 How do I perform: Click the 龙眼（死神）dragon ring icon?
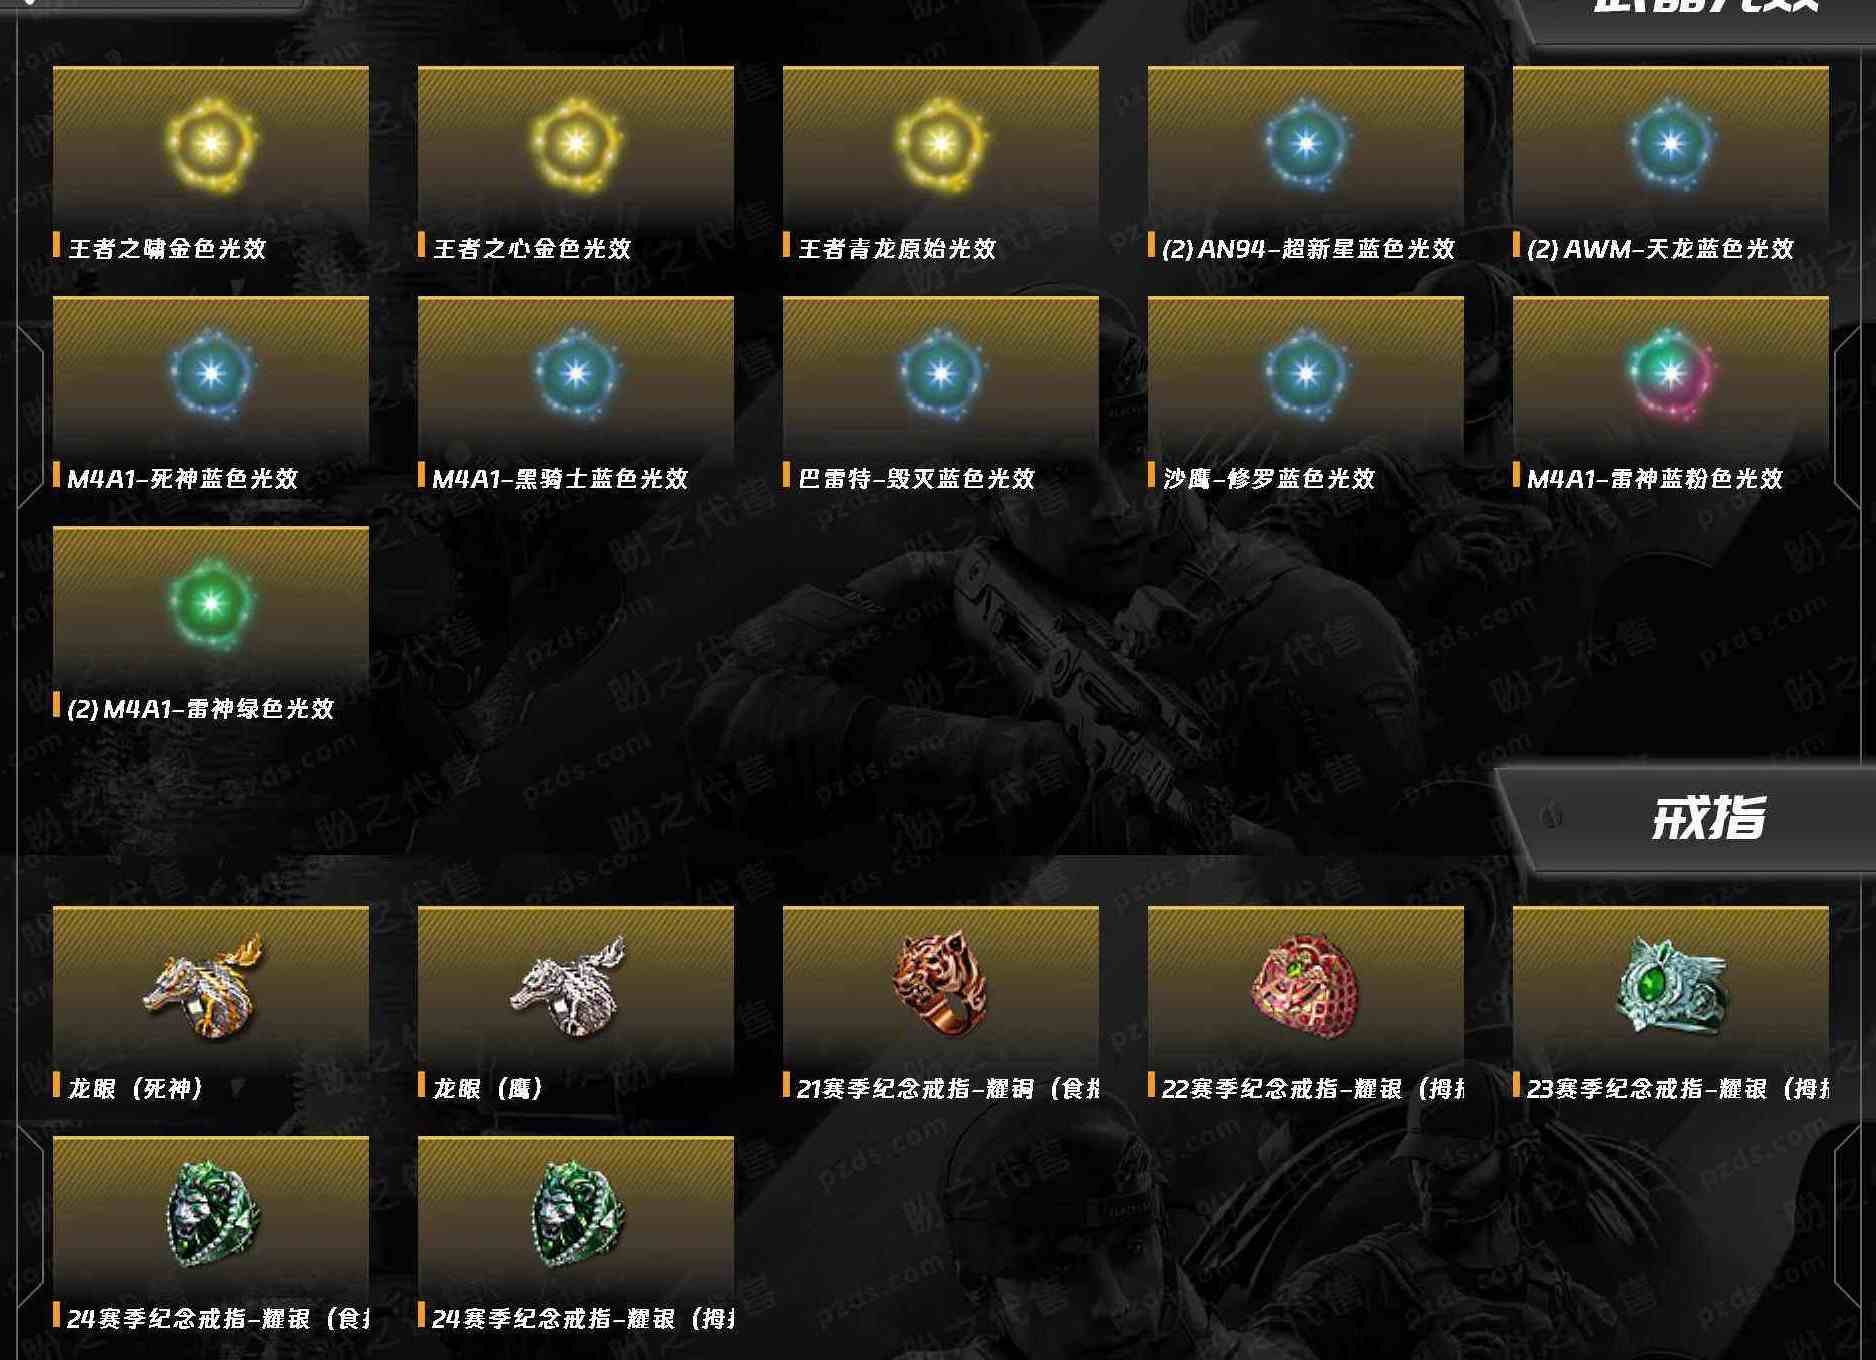coord(204,984)
